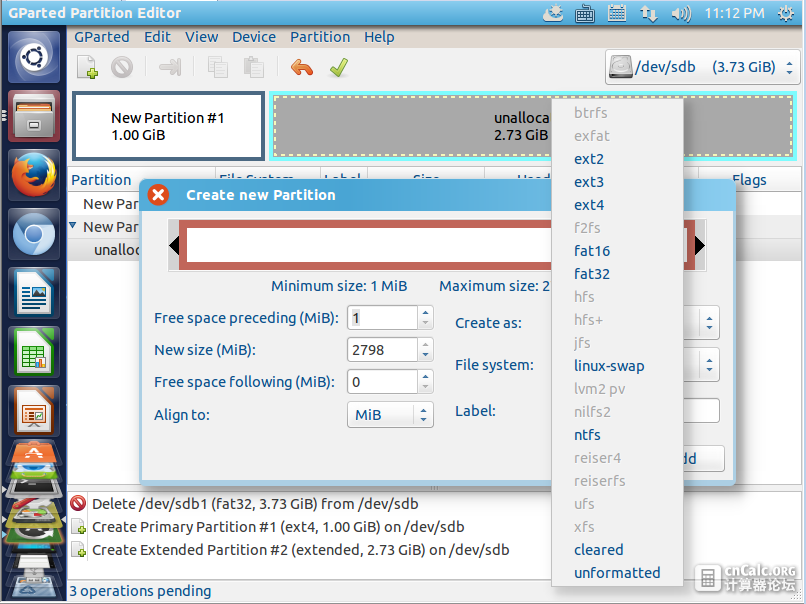
Task: Click the copy partition toolbar icon
Action: point(217,67)
